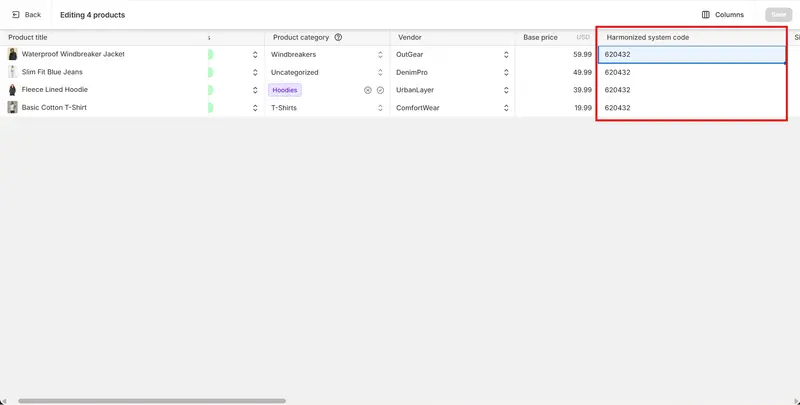
Task: Click the Product title column header
Action: [28, 37]
